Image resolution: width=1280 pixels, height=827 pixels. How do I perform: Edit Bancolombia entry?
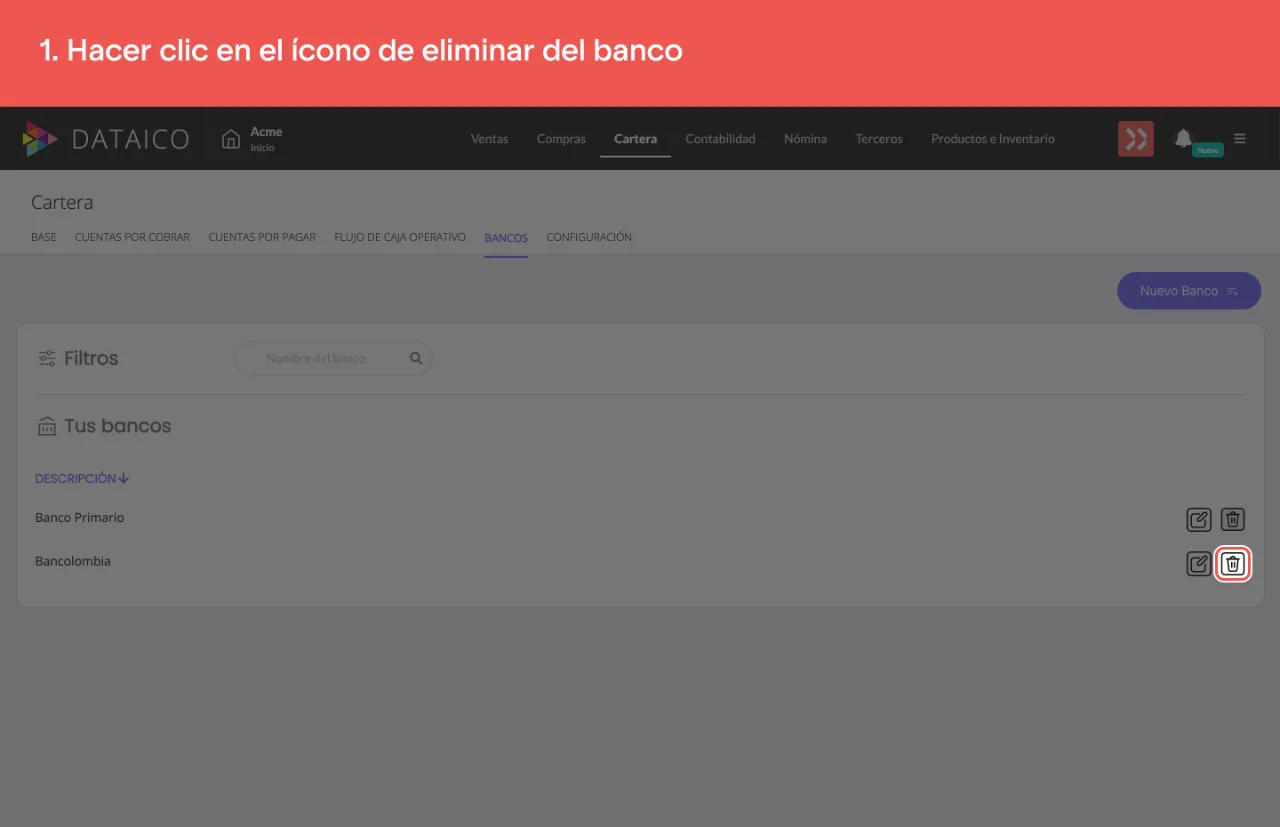1198,564
